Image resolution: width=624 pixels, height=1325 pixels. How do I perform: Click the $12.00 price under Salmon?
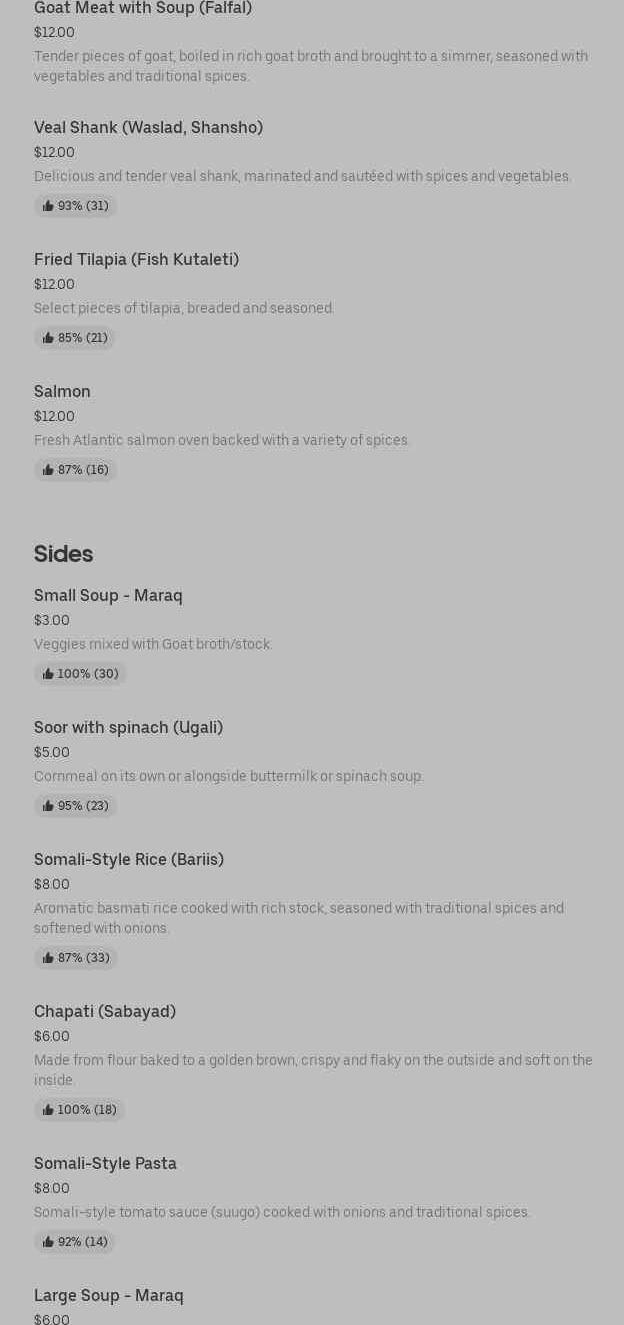coord(54,416)
